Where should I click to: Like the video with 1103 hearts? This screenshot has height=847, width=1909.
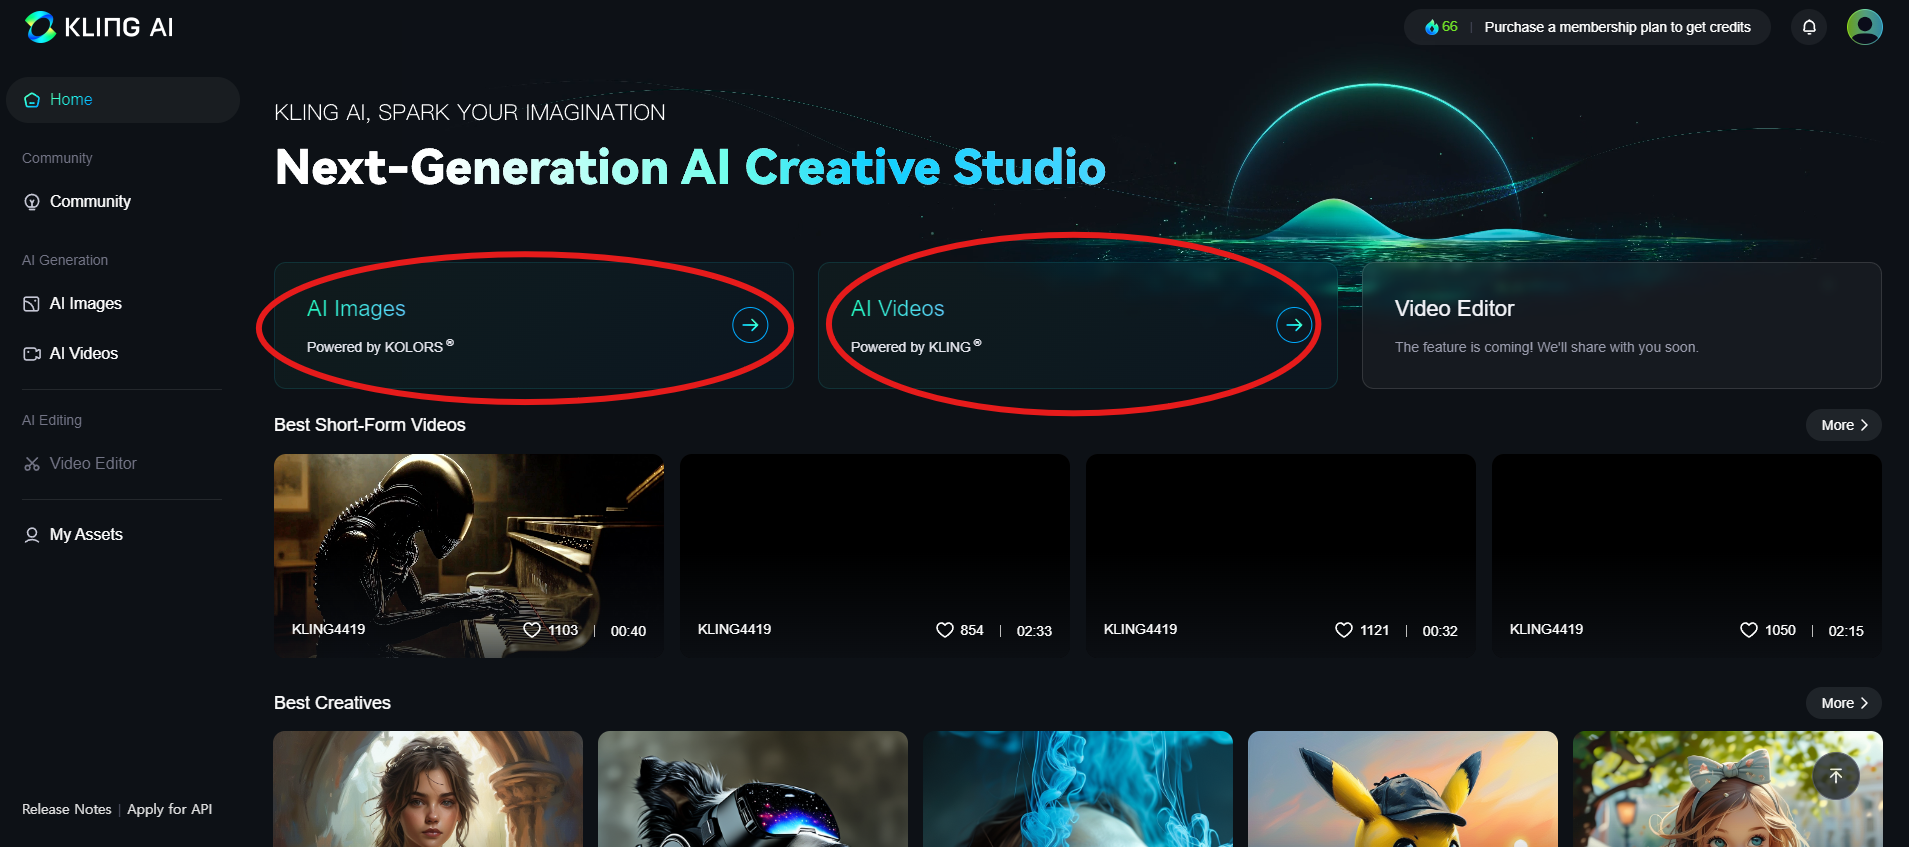pos(532,630)
